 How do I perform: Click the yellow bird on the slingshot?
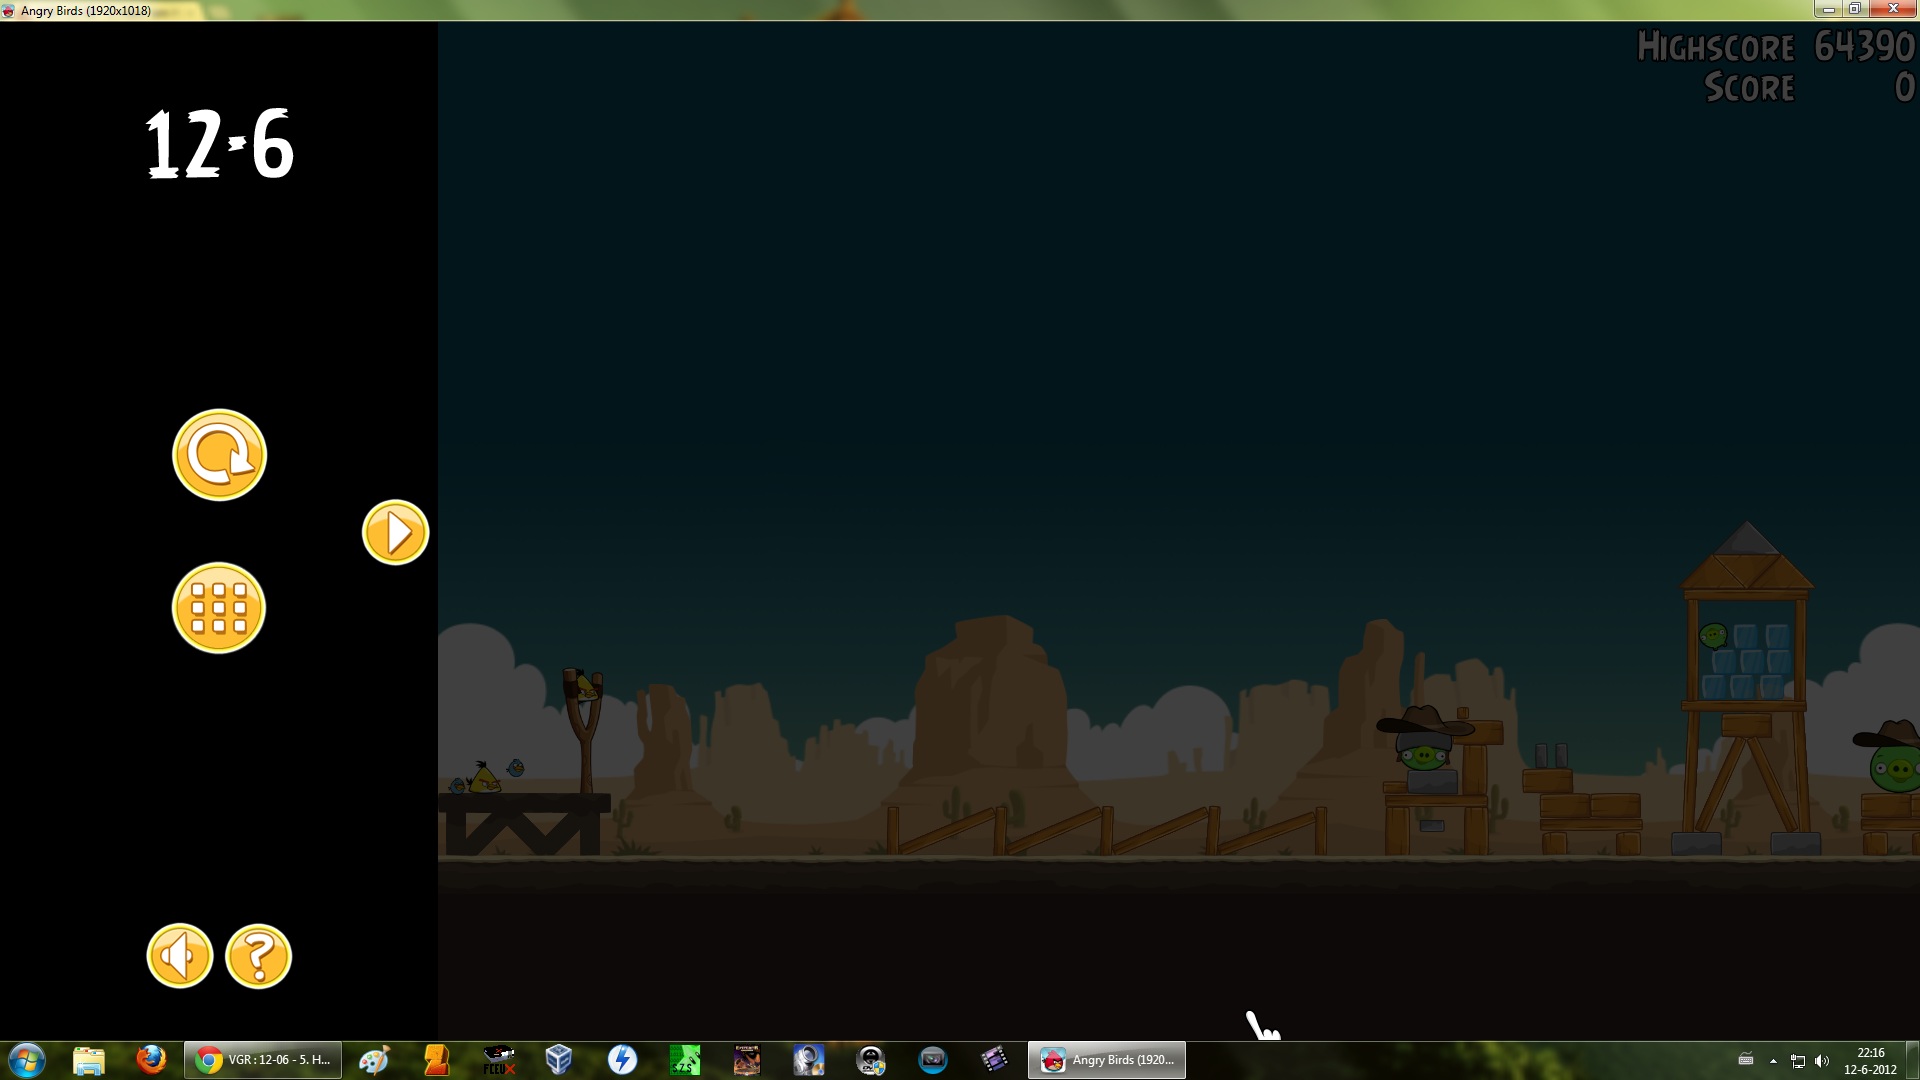pyautogui.click(x=586, y=687)
